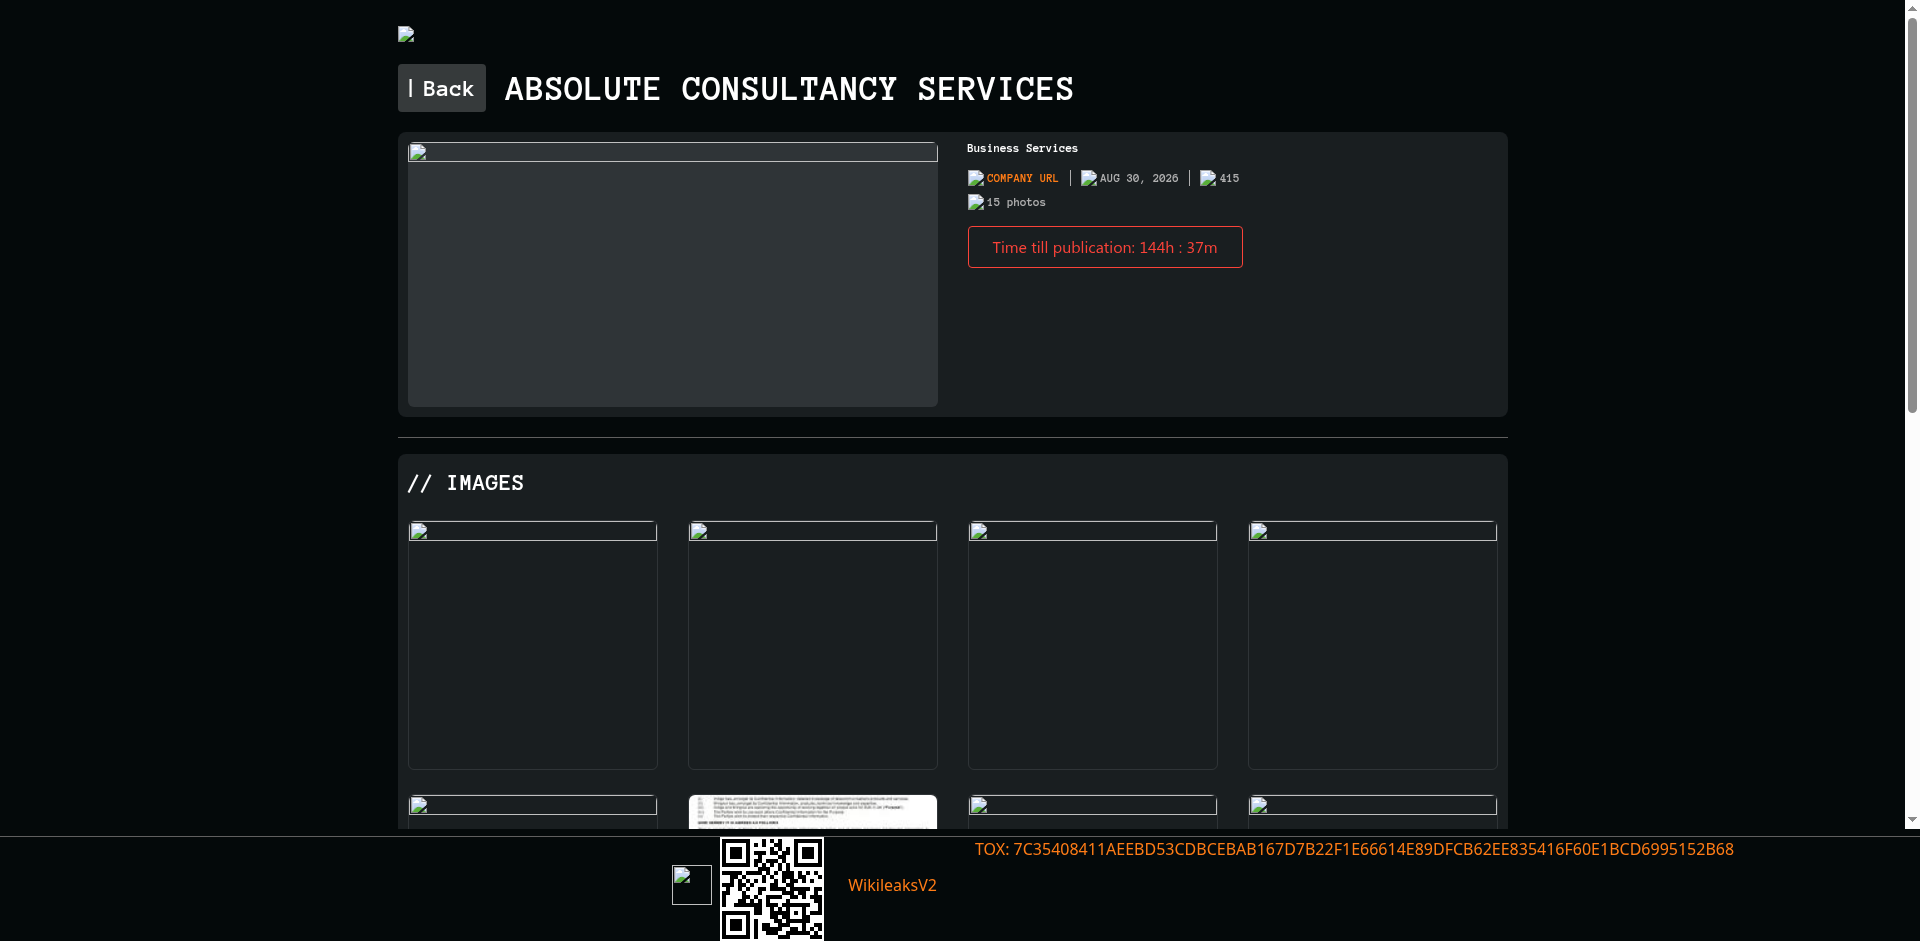Open the site logo at top left
The image size is (1920, 941).
click(406, 34)
